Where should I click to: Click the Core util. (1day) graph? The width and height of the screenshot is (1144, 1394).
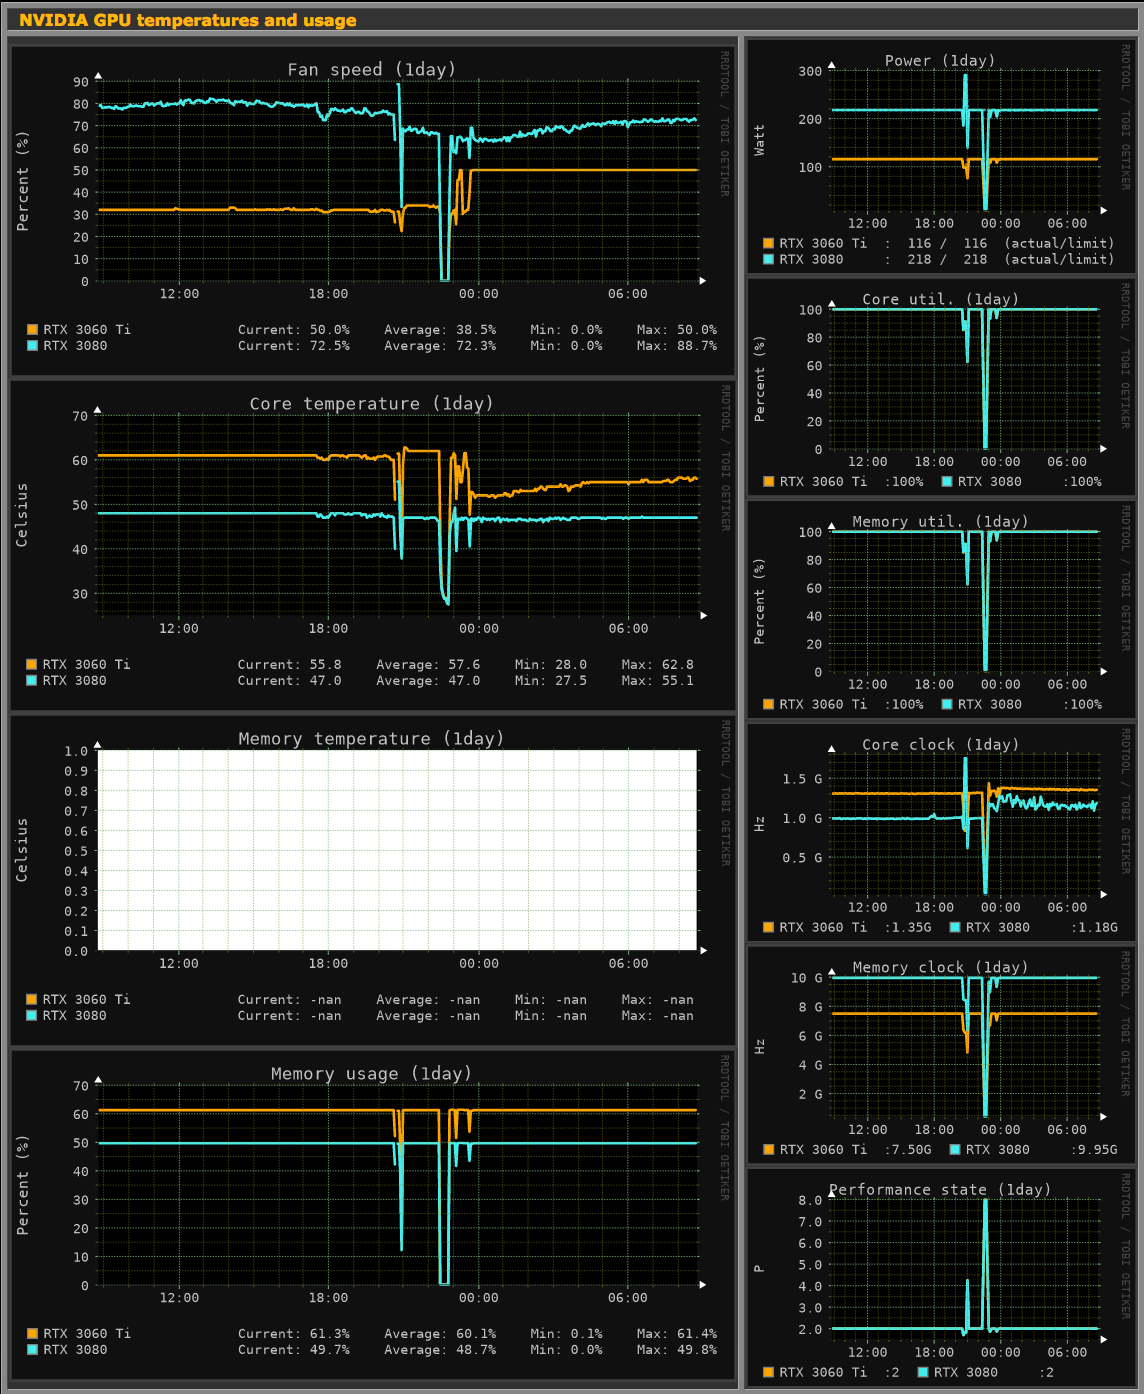pos(942,387)
